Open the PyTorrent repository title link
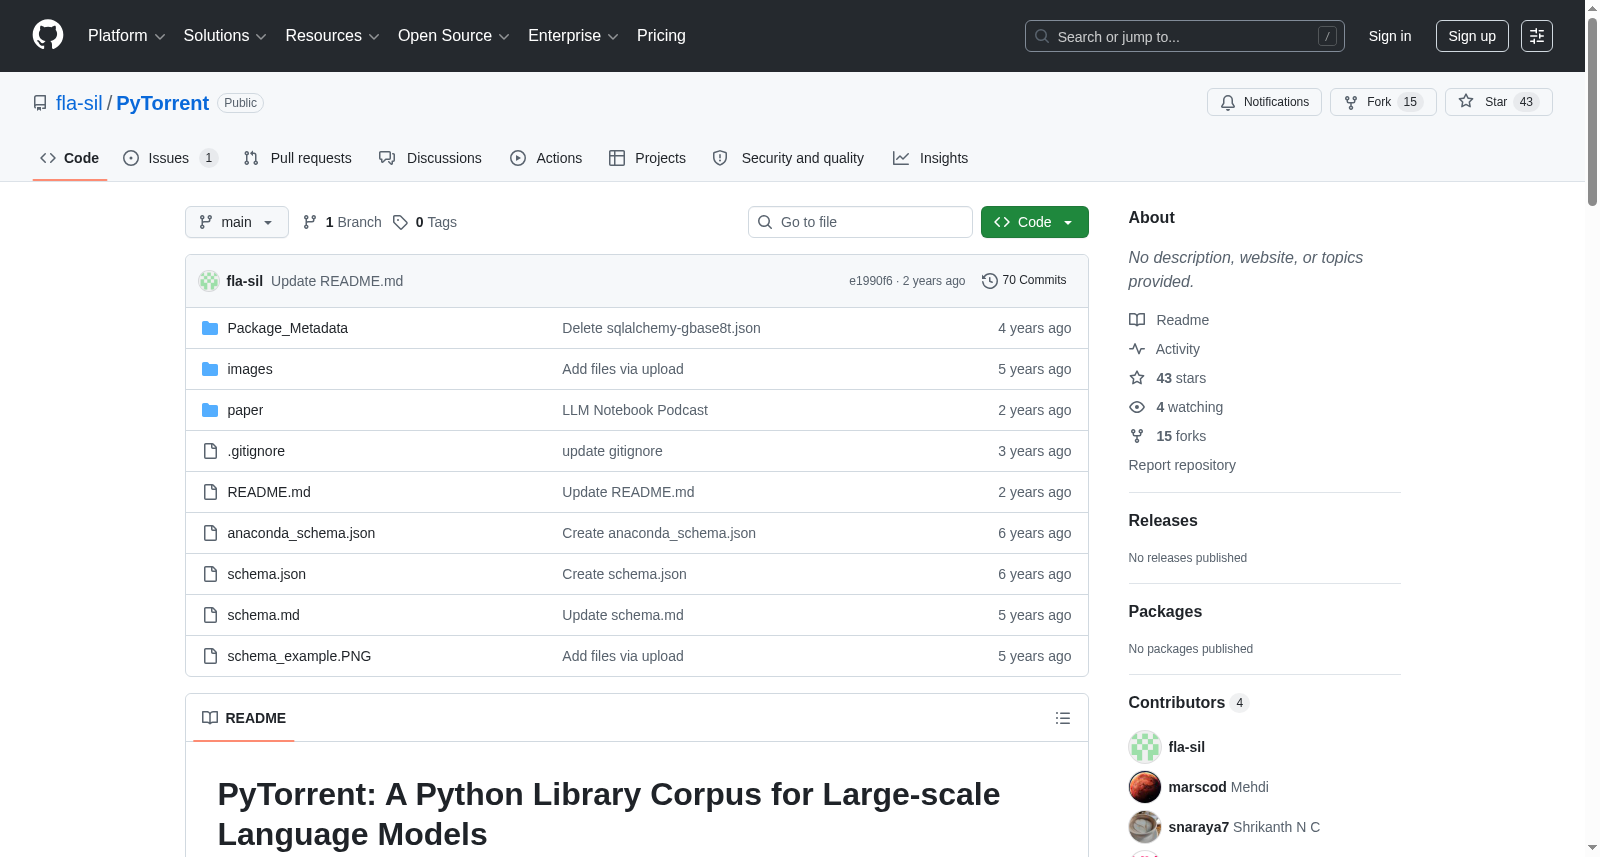Viewport: 1600px width, 857px height. tap(163, 103)
